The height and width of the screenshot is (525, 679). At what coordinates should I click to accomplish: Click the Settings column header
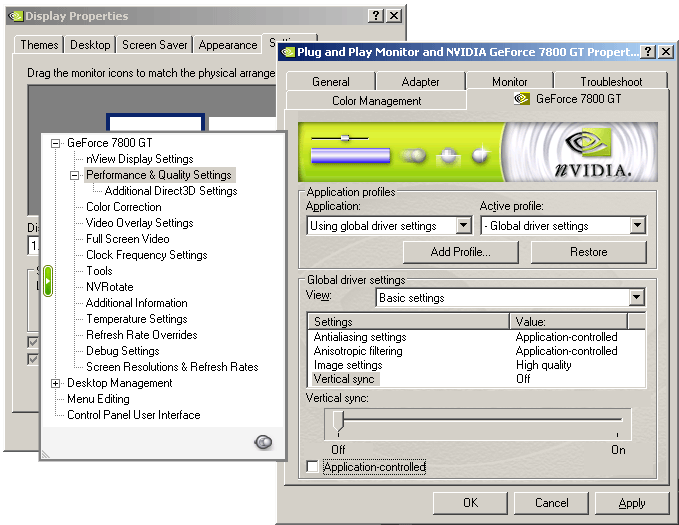pos(409,321)
